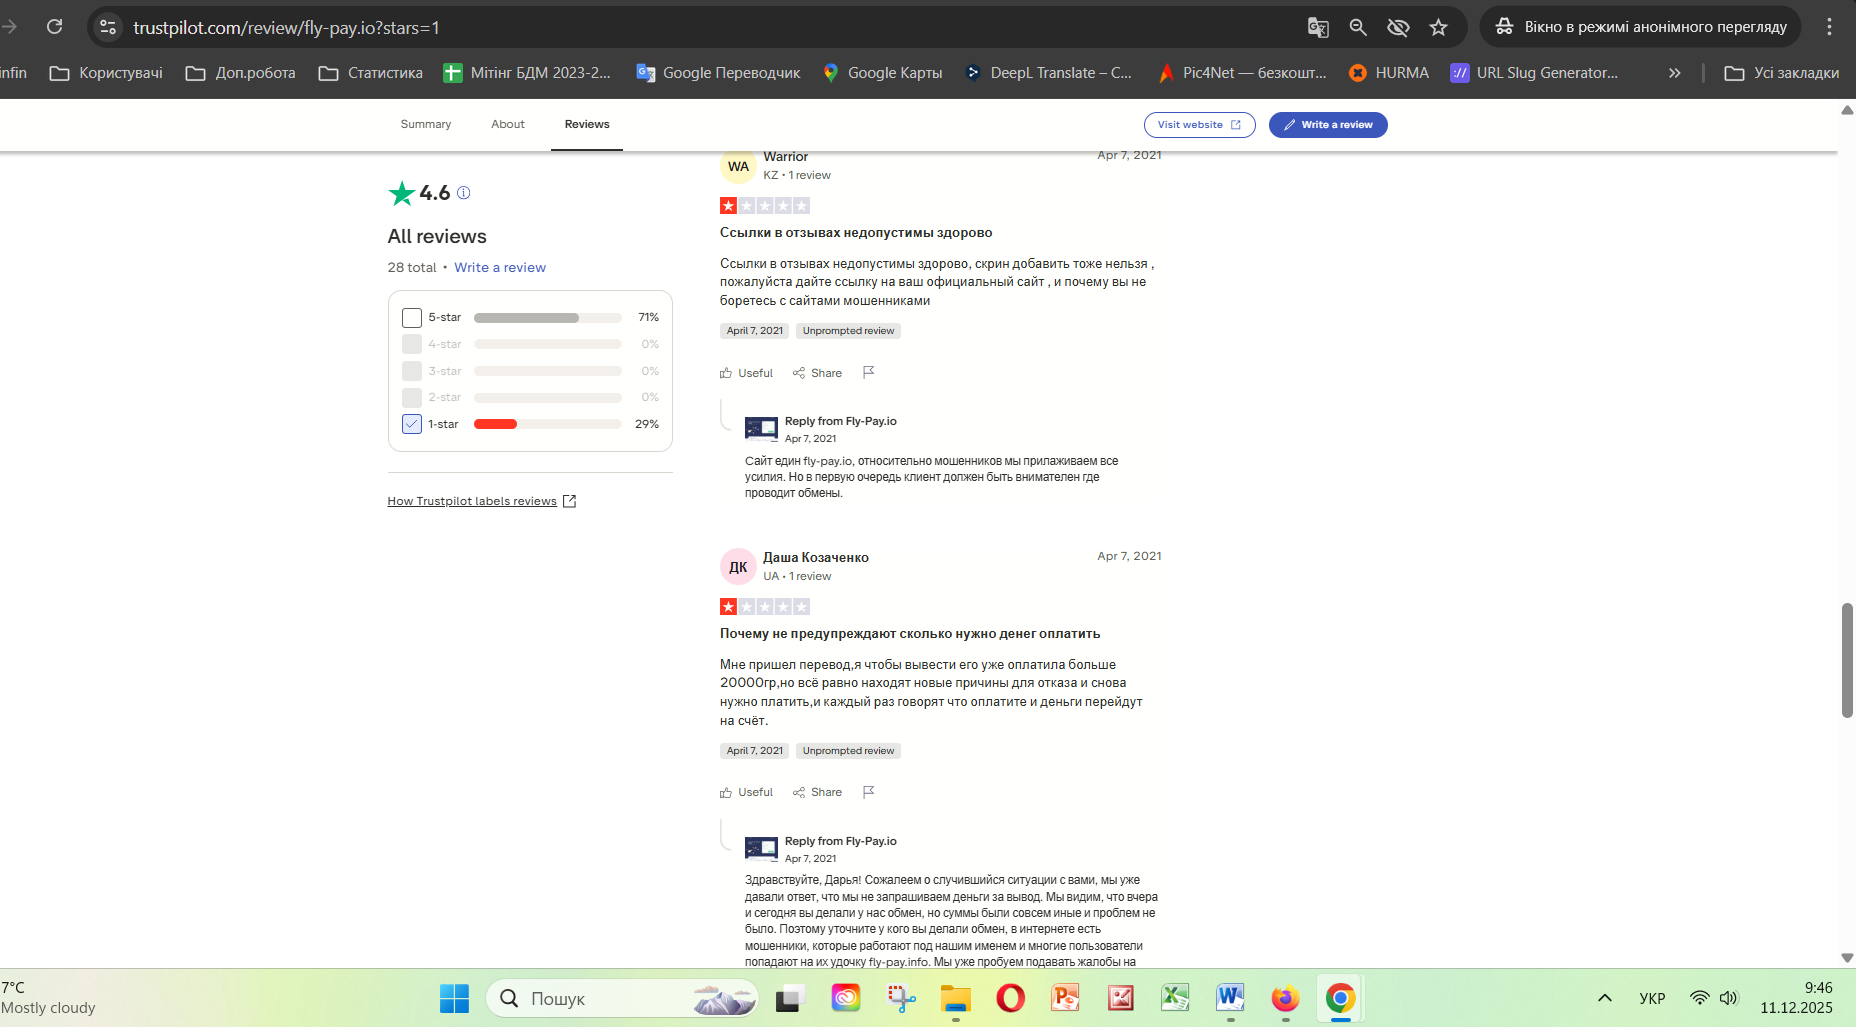Mark Даша Козаченко's review as Useful
The height and width of the screenshot is (1027, 1856).
[747, 792]
